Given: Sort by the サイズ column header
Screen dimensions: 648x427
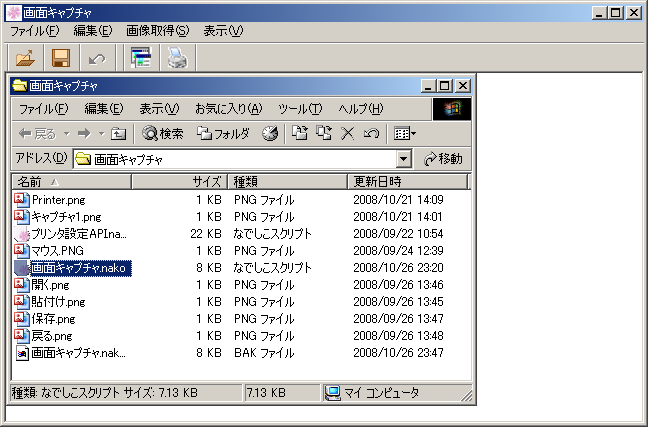Looking at the screenshot, I should pos(179,181).
